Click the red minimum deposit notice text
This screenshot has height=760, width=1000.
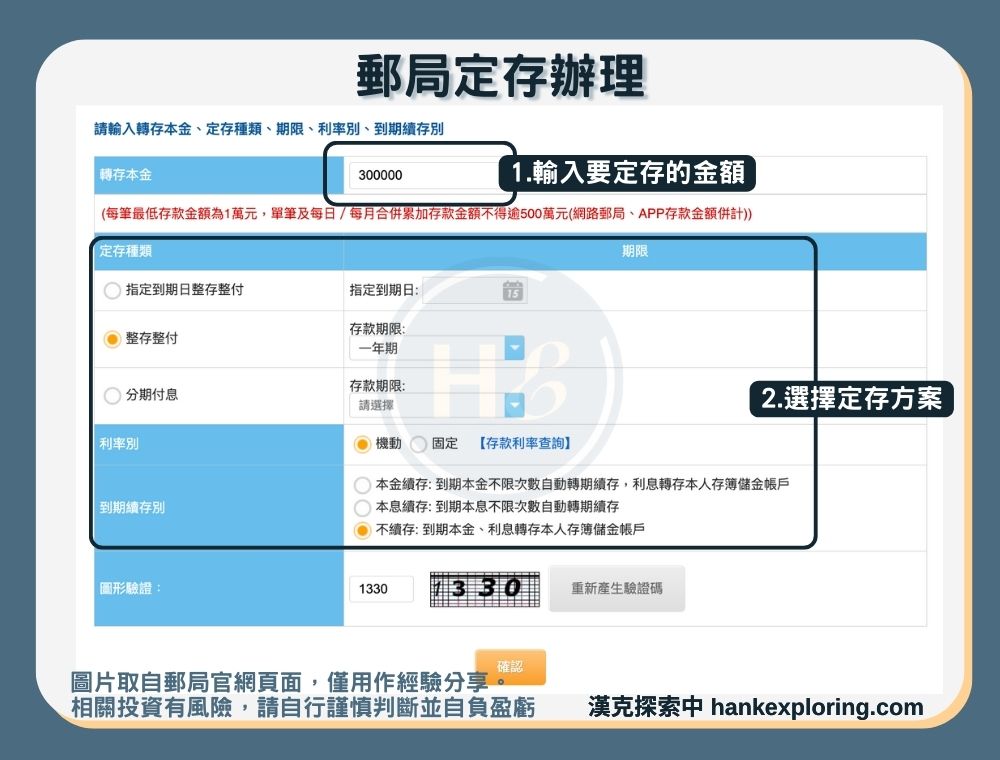[426, 214]
